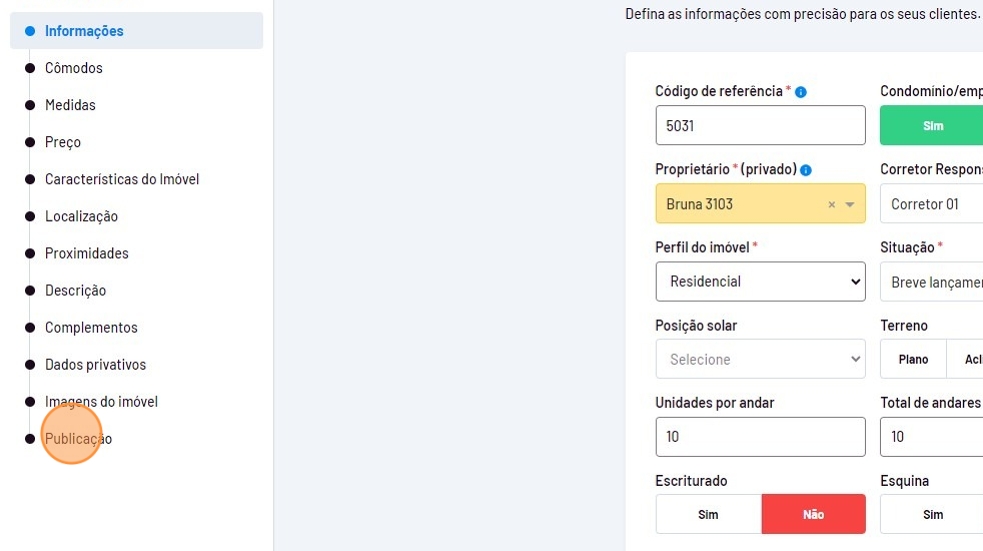Open the Proprietário dropdown arrow

click(x=850, y=205)
